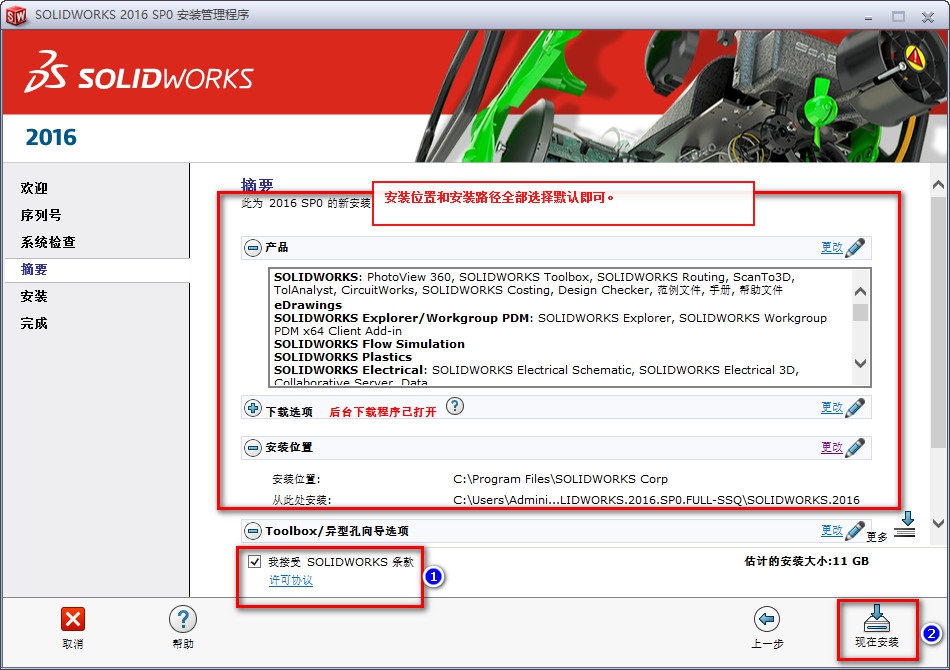This screenshot has width=950, height=670.
Task: Close the installation manager window
Action: coord(928,17)
